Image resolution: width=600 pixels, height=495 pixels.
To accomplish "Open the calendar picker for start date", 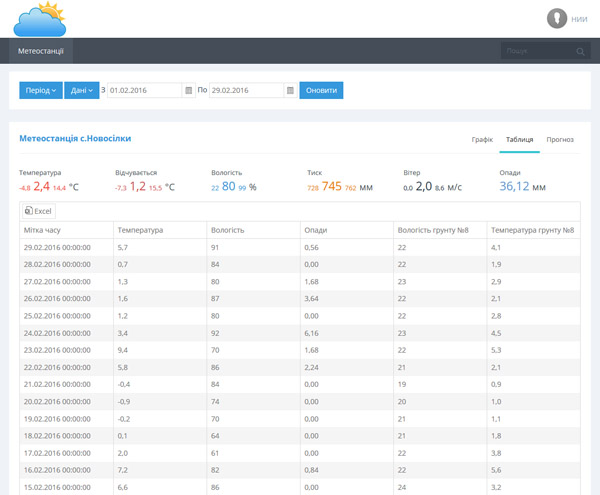I will point(189,90).
